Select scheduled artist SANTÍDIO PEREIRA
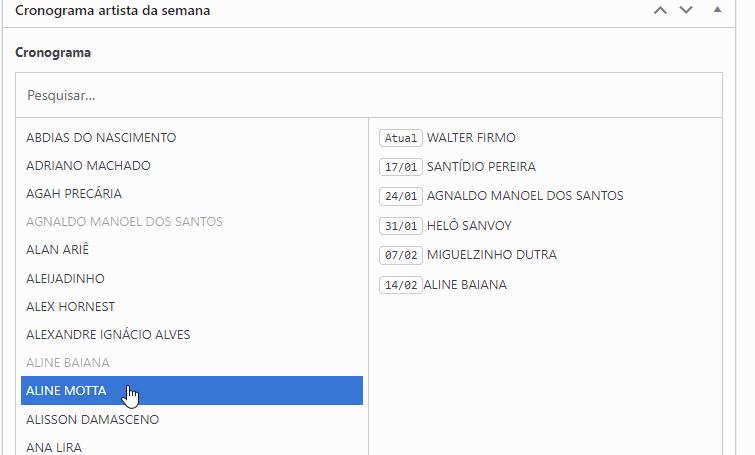Screen dimensions: 755x455 481,167
